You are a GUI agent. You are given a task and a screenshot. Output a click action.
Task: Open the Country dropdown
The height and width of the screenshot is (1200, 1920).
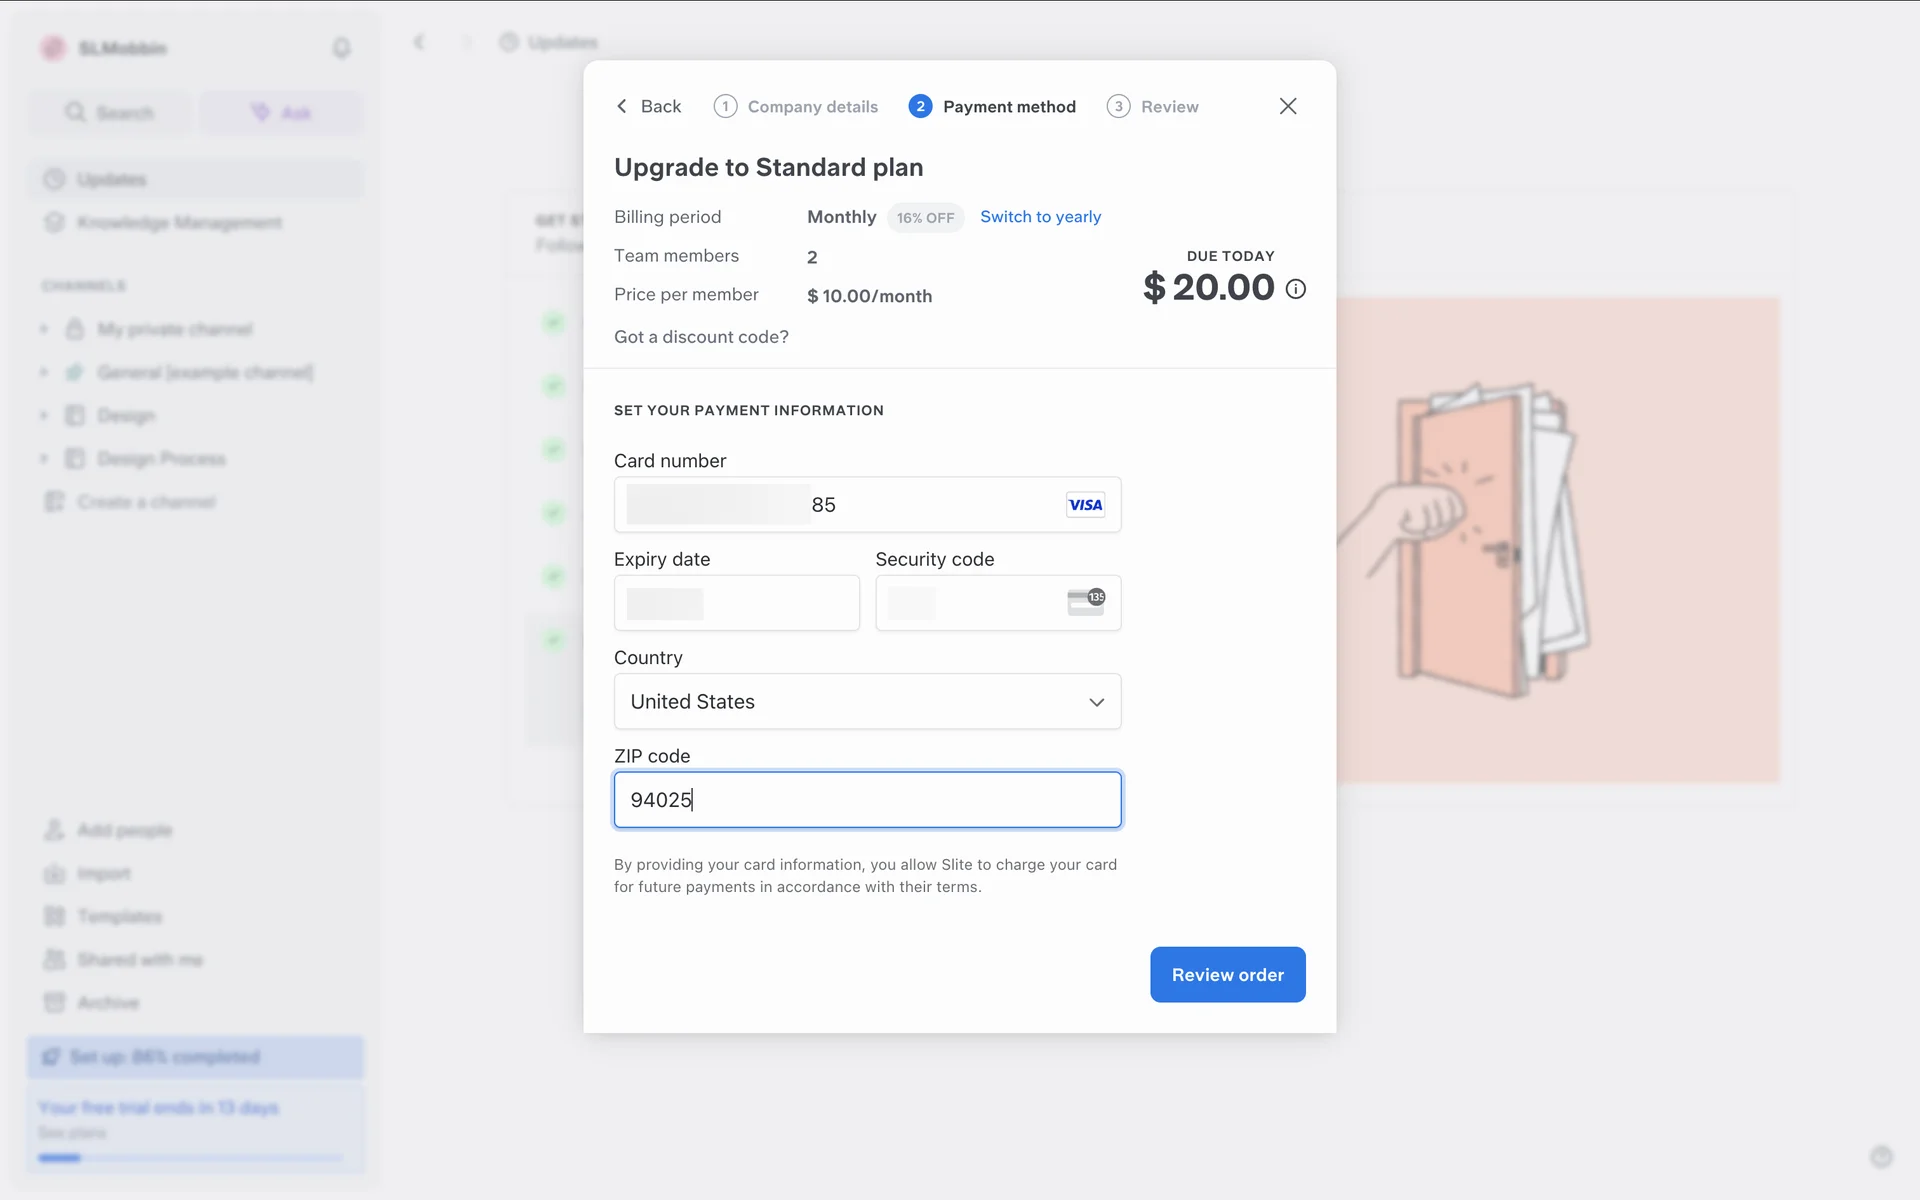coord(866,701)
